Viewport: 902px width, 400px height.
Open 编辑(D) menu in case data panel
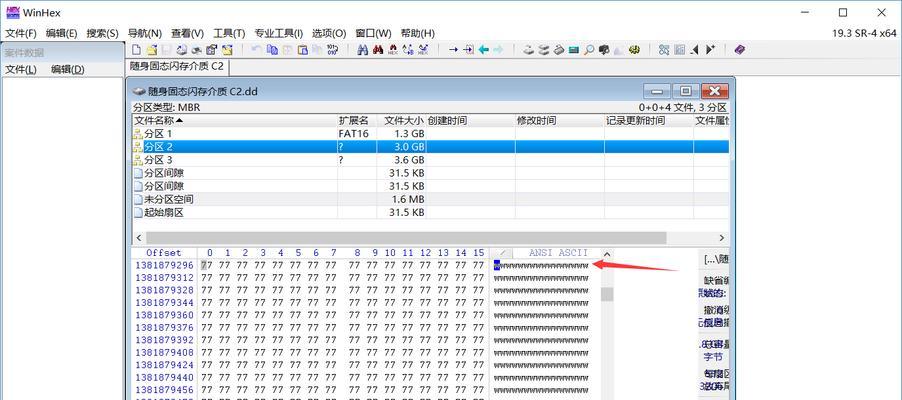[68, 70]
